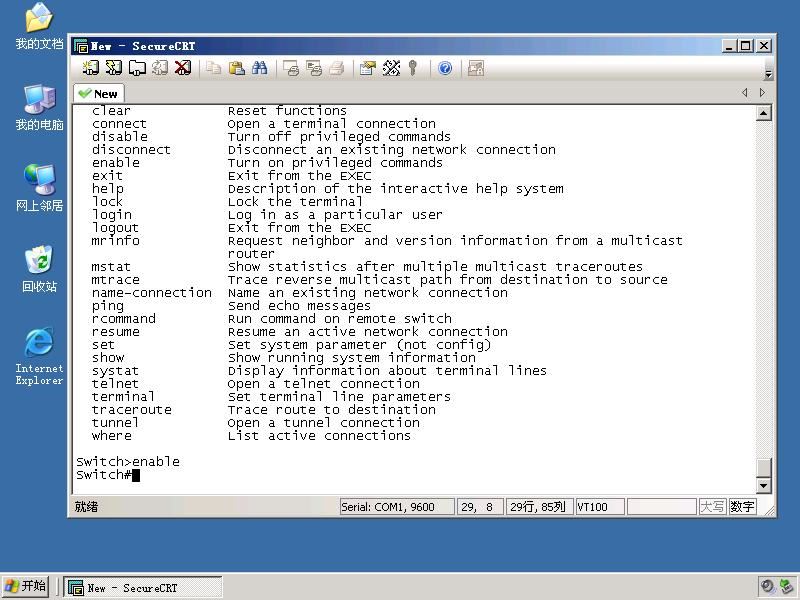Select Internet Explorer desktop icon
800x600 pixels.
click(39, 356)
